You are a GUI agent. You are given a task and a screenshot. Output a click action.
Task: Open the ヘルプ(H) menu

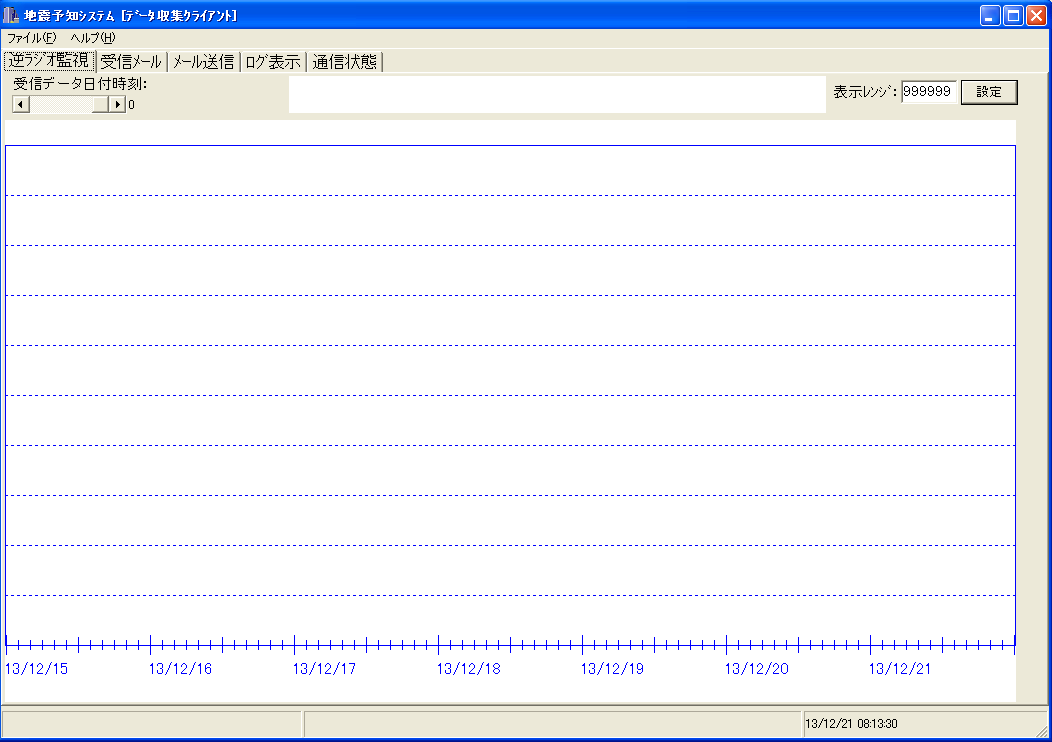[x=93, y=38]
